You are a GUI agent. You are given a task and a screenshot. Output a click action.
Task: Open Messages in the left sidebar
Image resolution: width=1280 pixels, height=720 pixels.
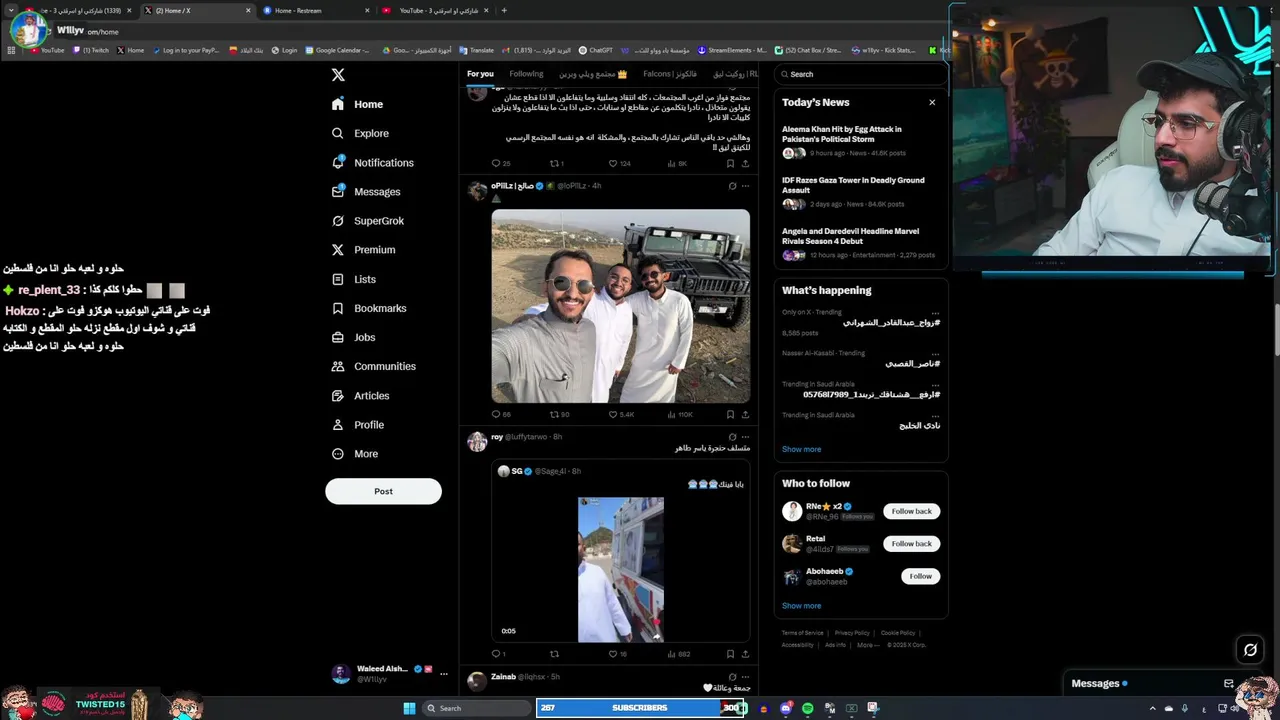[x=366, y=192]
